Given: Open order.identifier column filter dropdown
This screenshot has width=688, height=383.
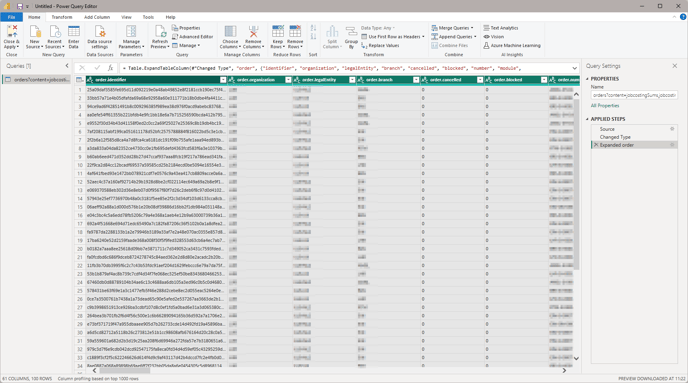Looking at the screenshot, I should pos(223,80).
